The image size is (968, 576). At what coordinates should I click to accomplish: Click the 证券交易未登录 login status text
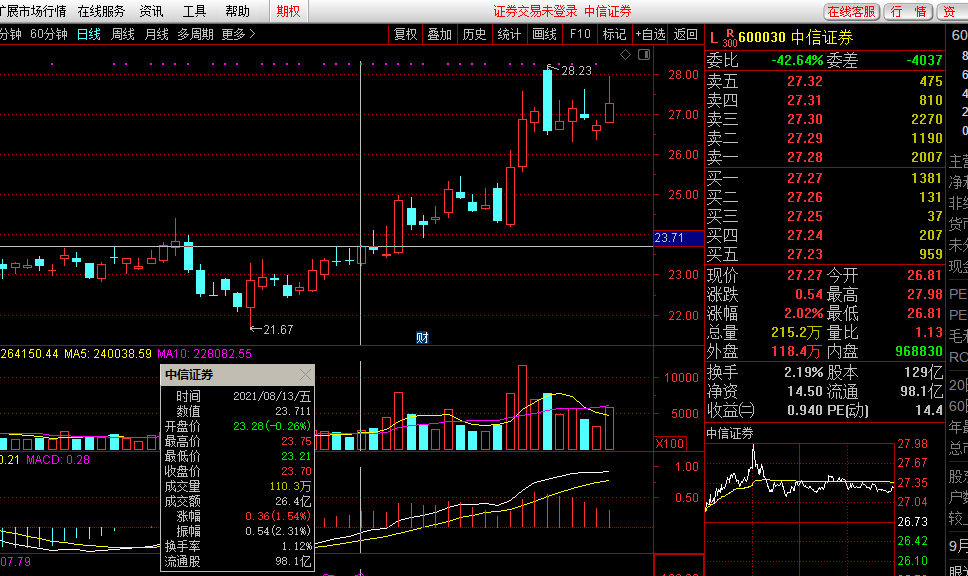535,12
